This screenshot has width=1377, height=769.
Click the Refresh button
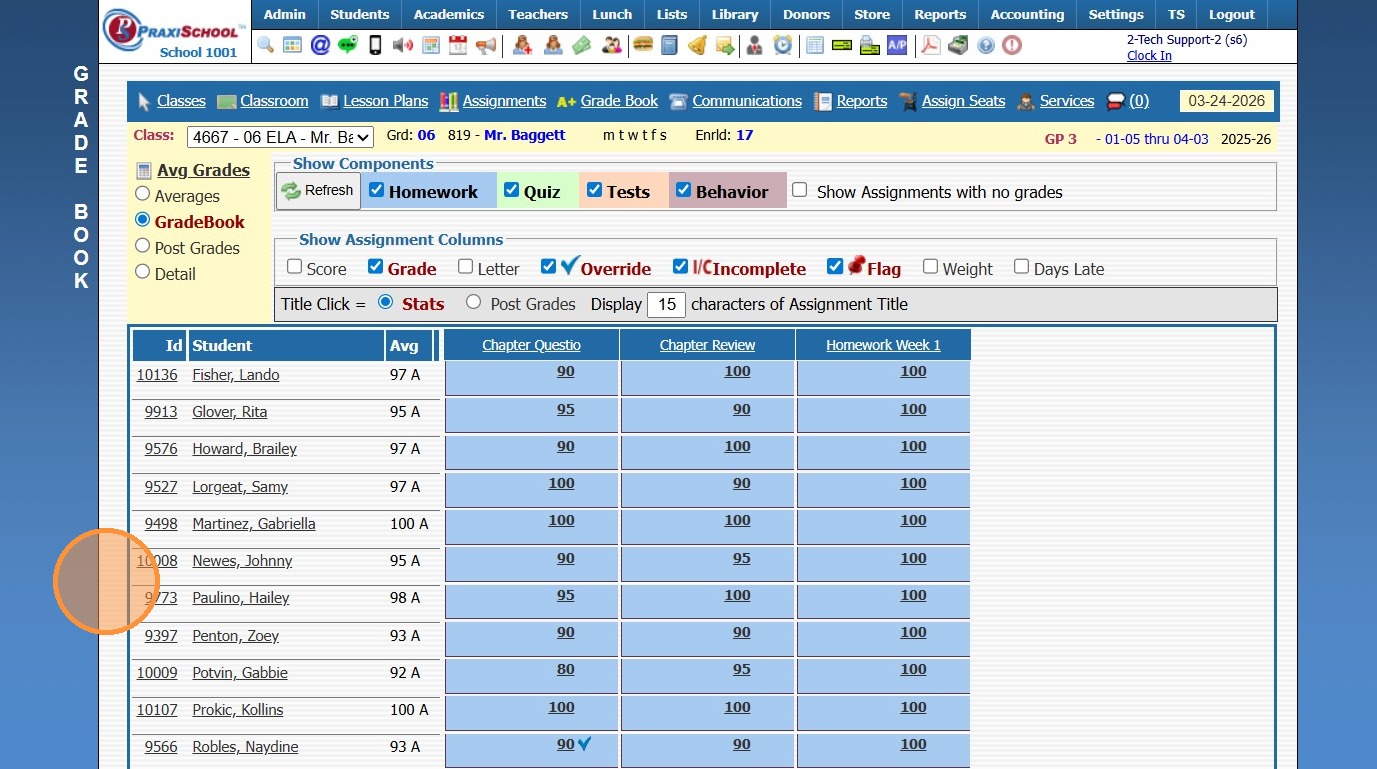tap(319, 191)
